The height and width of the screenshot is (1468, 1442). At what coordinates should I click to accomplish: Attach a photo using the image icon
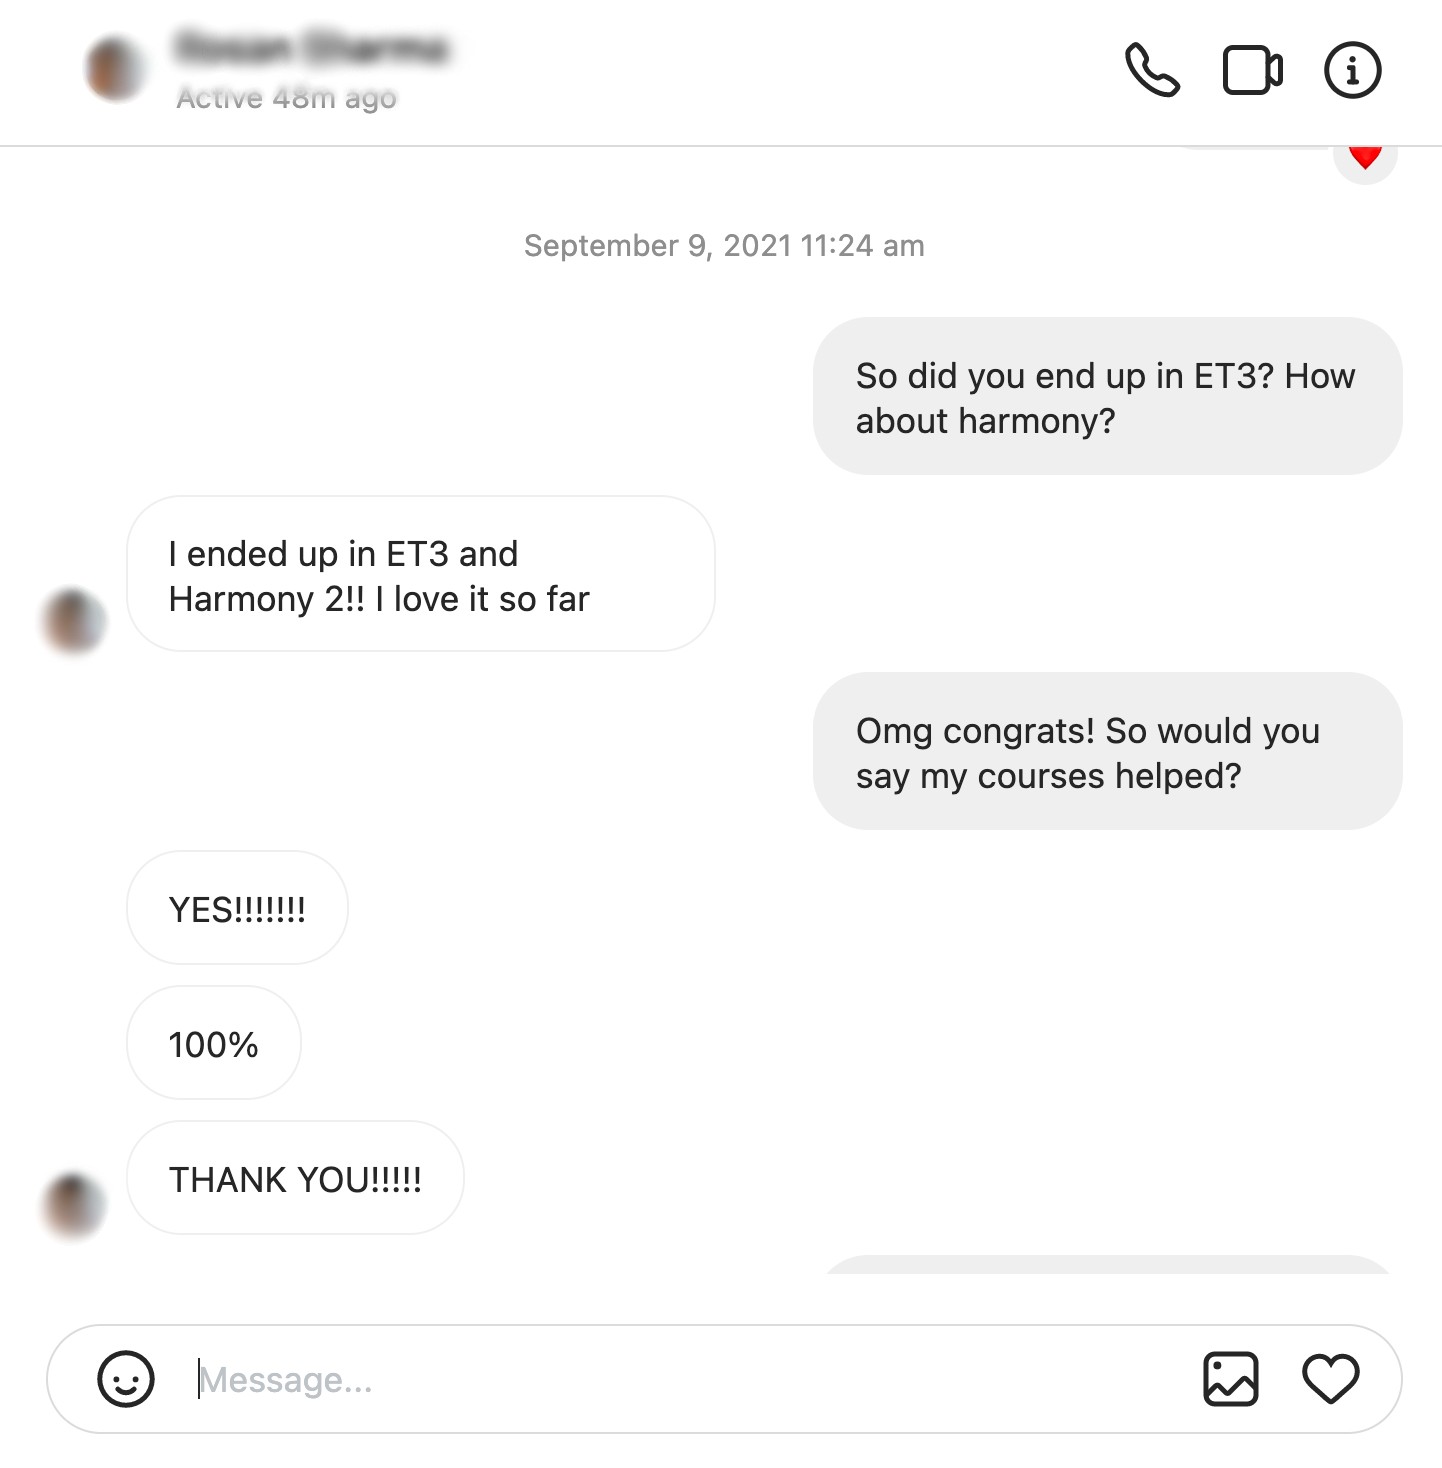pos(1230,1379)
